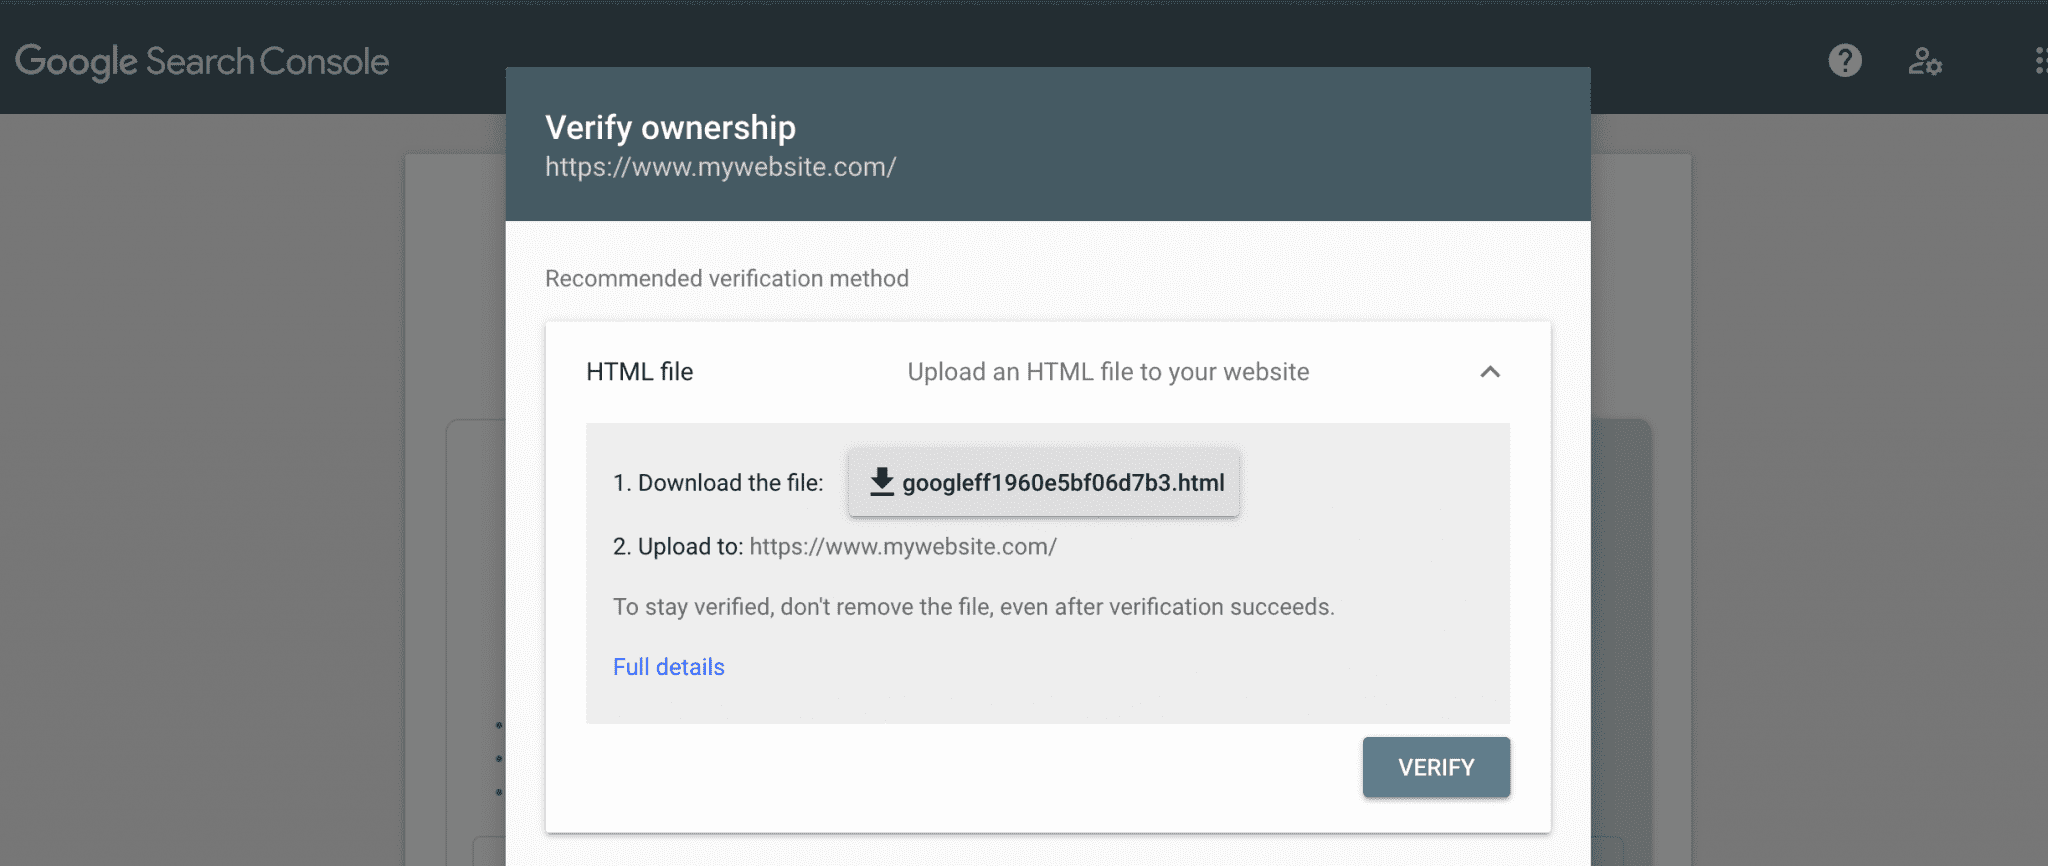The height and width of the screenshot is (866, 2048).
Task: Click the question mark help circle
Action: [x=1843, y=61]
